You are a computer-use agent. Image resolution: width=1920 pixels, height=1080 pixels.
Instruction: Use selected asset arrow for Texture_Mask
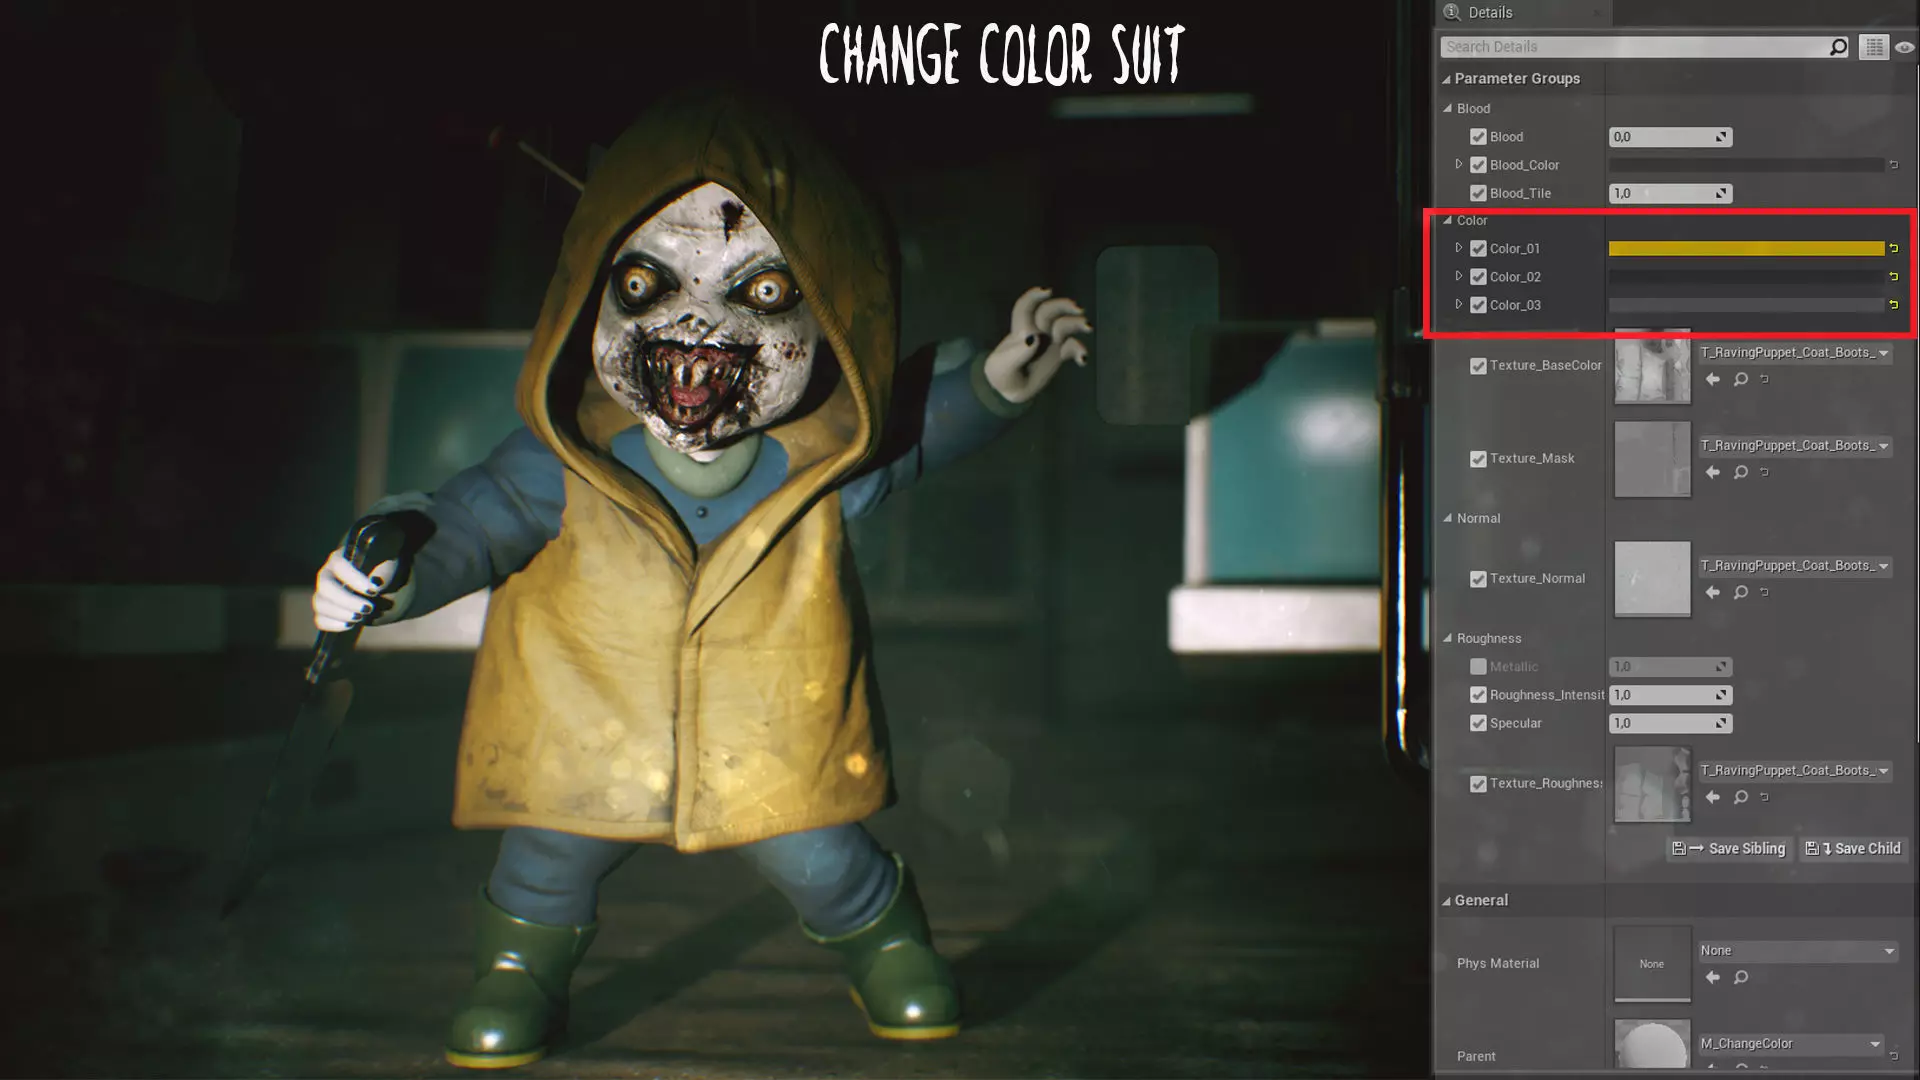click(x=1713, y=472)
